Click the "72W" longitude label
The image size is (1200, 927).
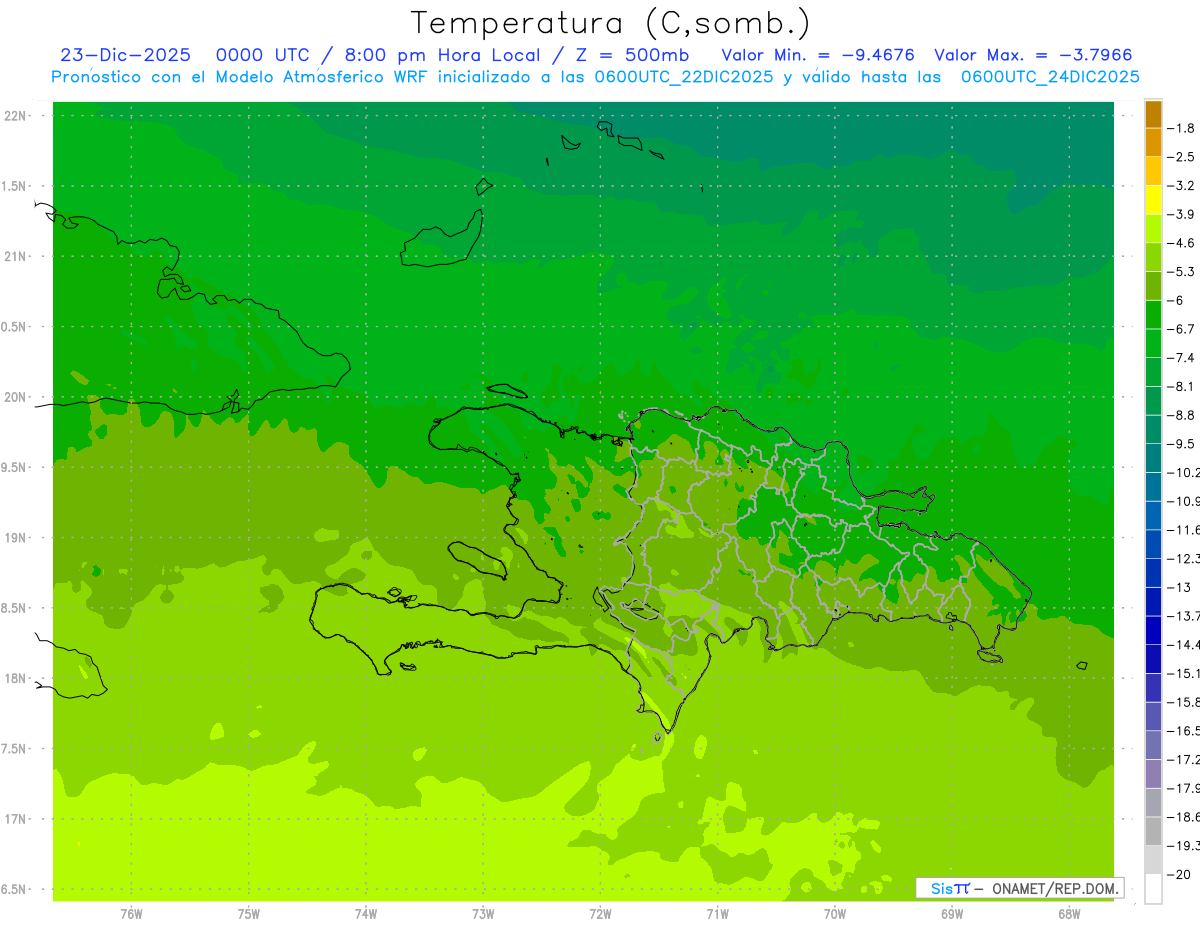click(600, 915)
